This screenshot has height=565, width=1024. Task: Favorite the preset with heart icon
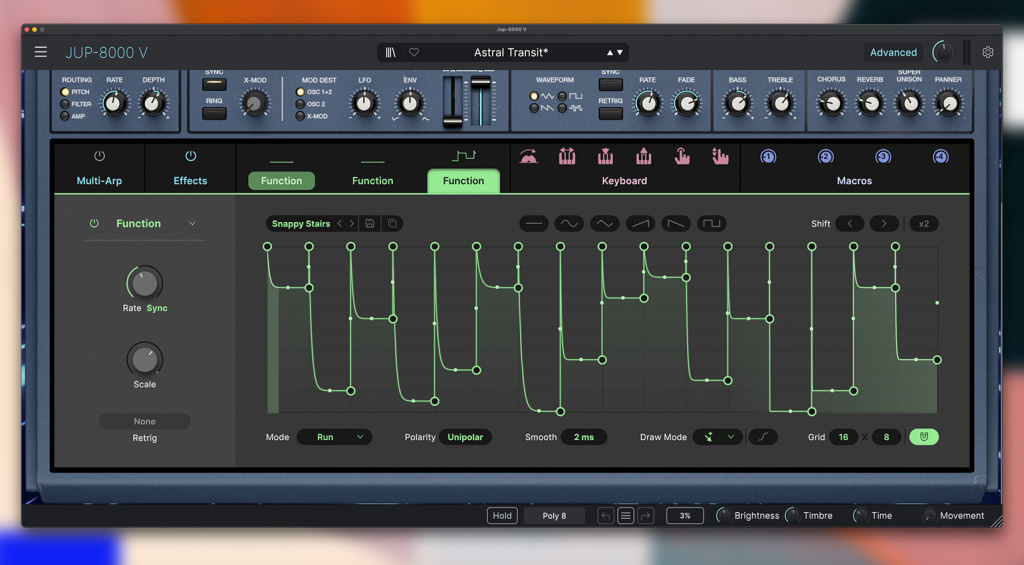click(x=414, y=52)
